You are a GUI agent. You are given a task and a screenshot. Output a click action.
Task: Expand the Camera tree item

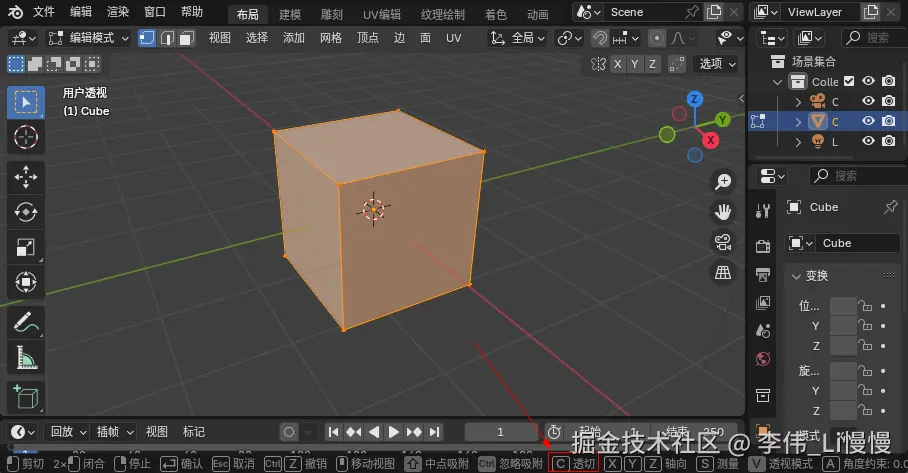[798, 102]
